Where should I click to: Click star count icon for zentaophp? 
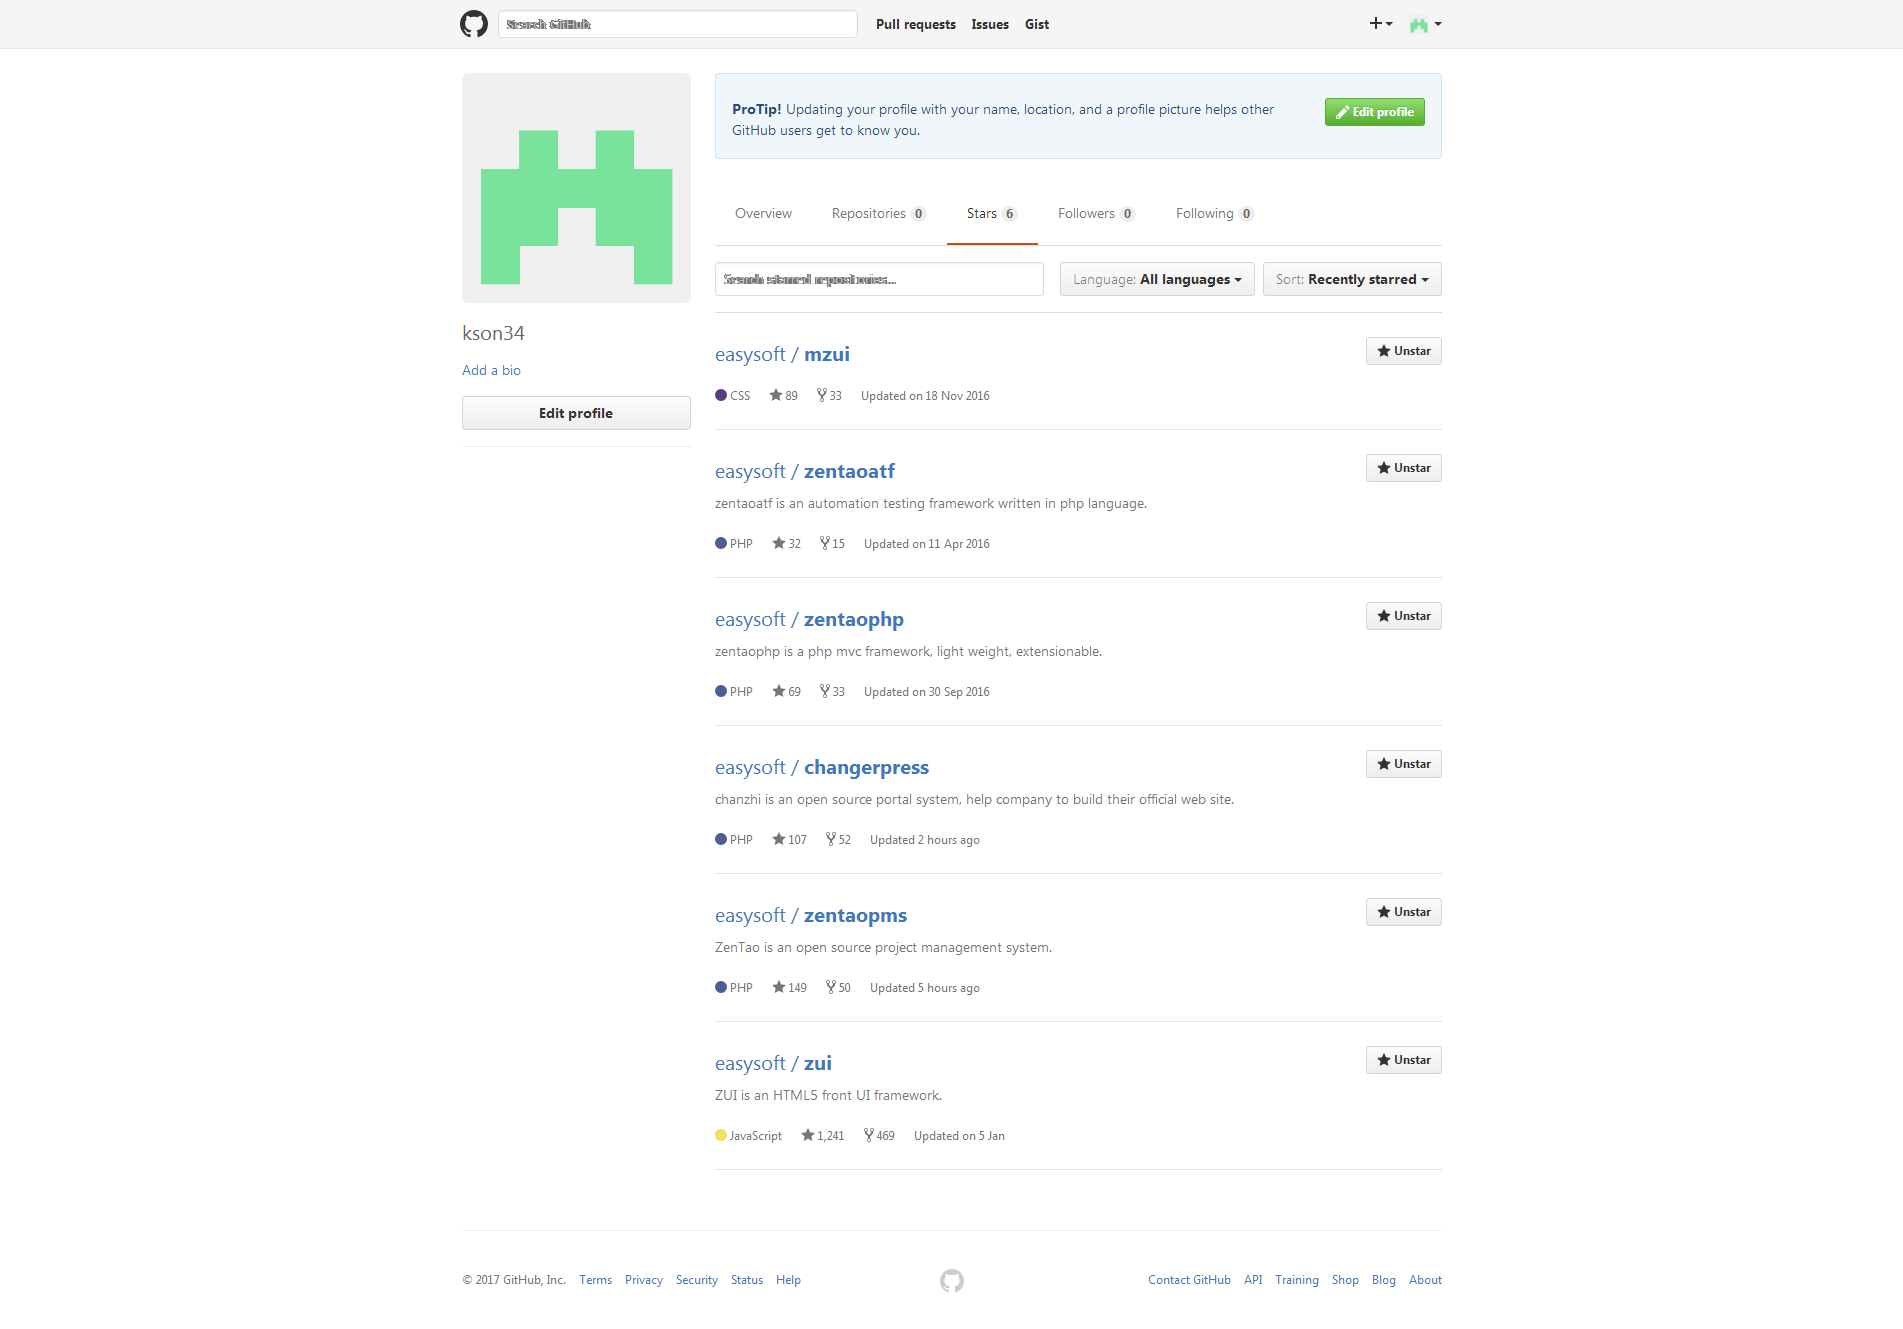pos(779,691)
